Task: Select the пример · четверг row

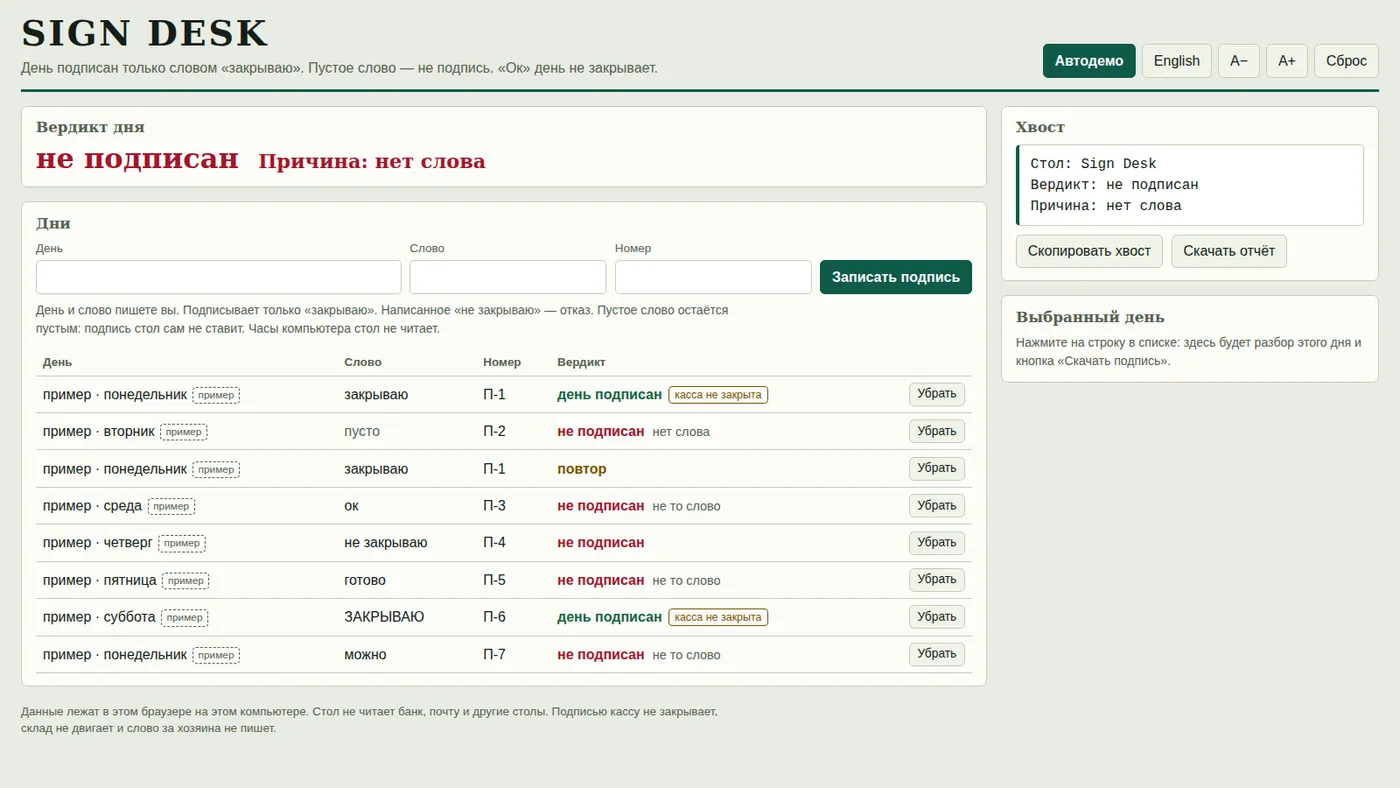Action: point(504,543)
